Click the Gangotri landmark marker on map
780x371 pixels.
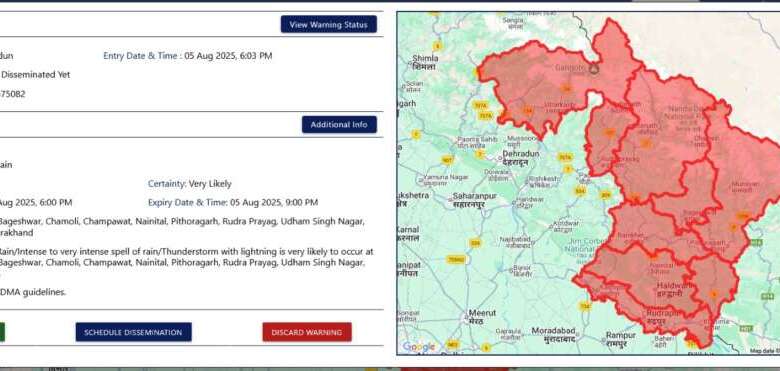point(593,68)
